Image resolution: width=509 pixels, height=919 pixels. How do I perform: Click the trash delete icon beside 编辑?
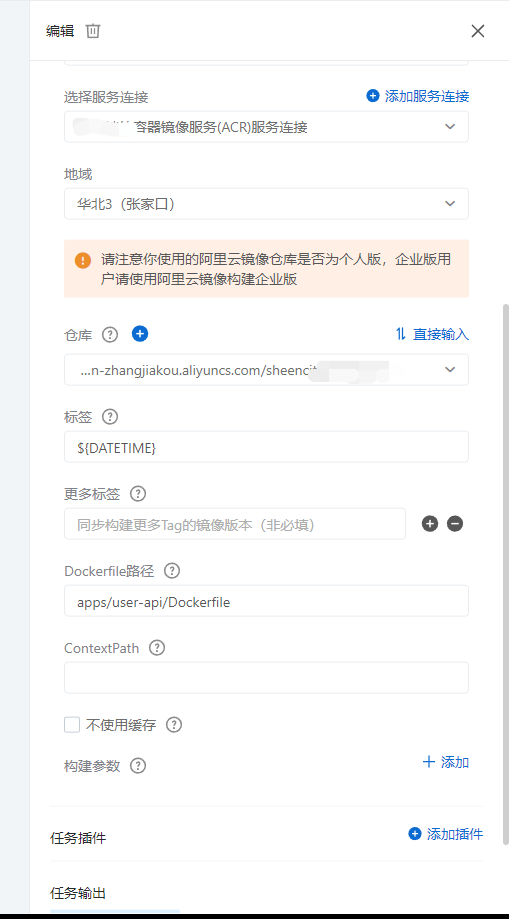[93, 31]
